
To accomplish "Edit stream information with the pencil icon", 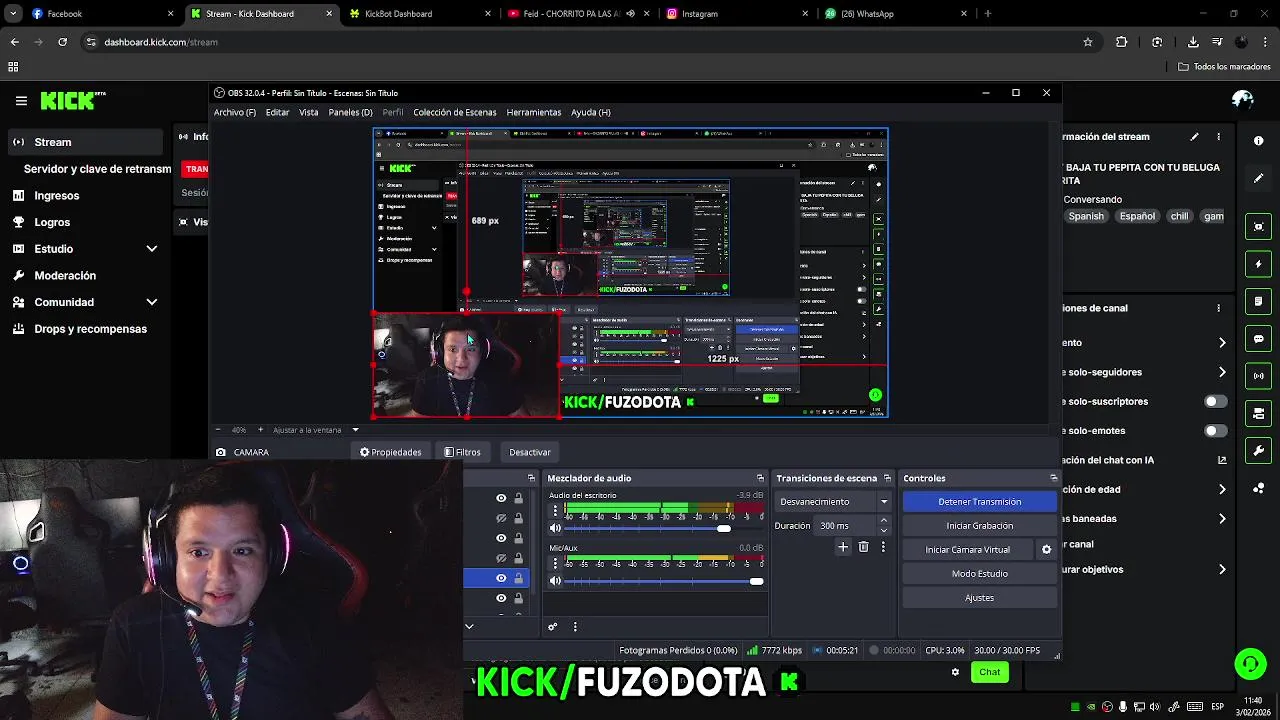I will [x=1194, y=137].
